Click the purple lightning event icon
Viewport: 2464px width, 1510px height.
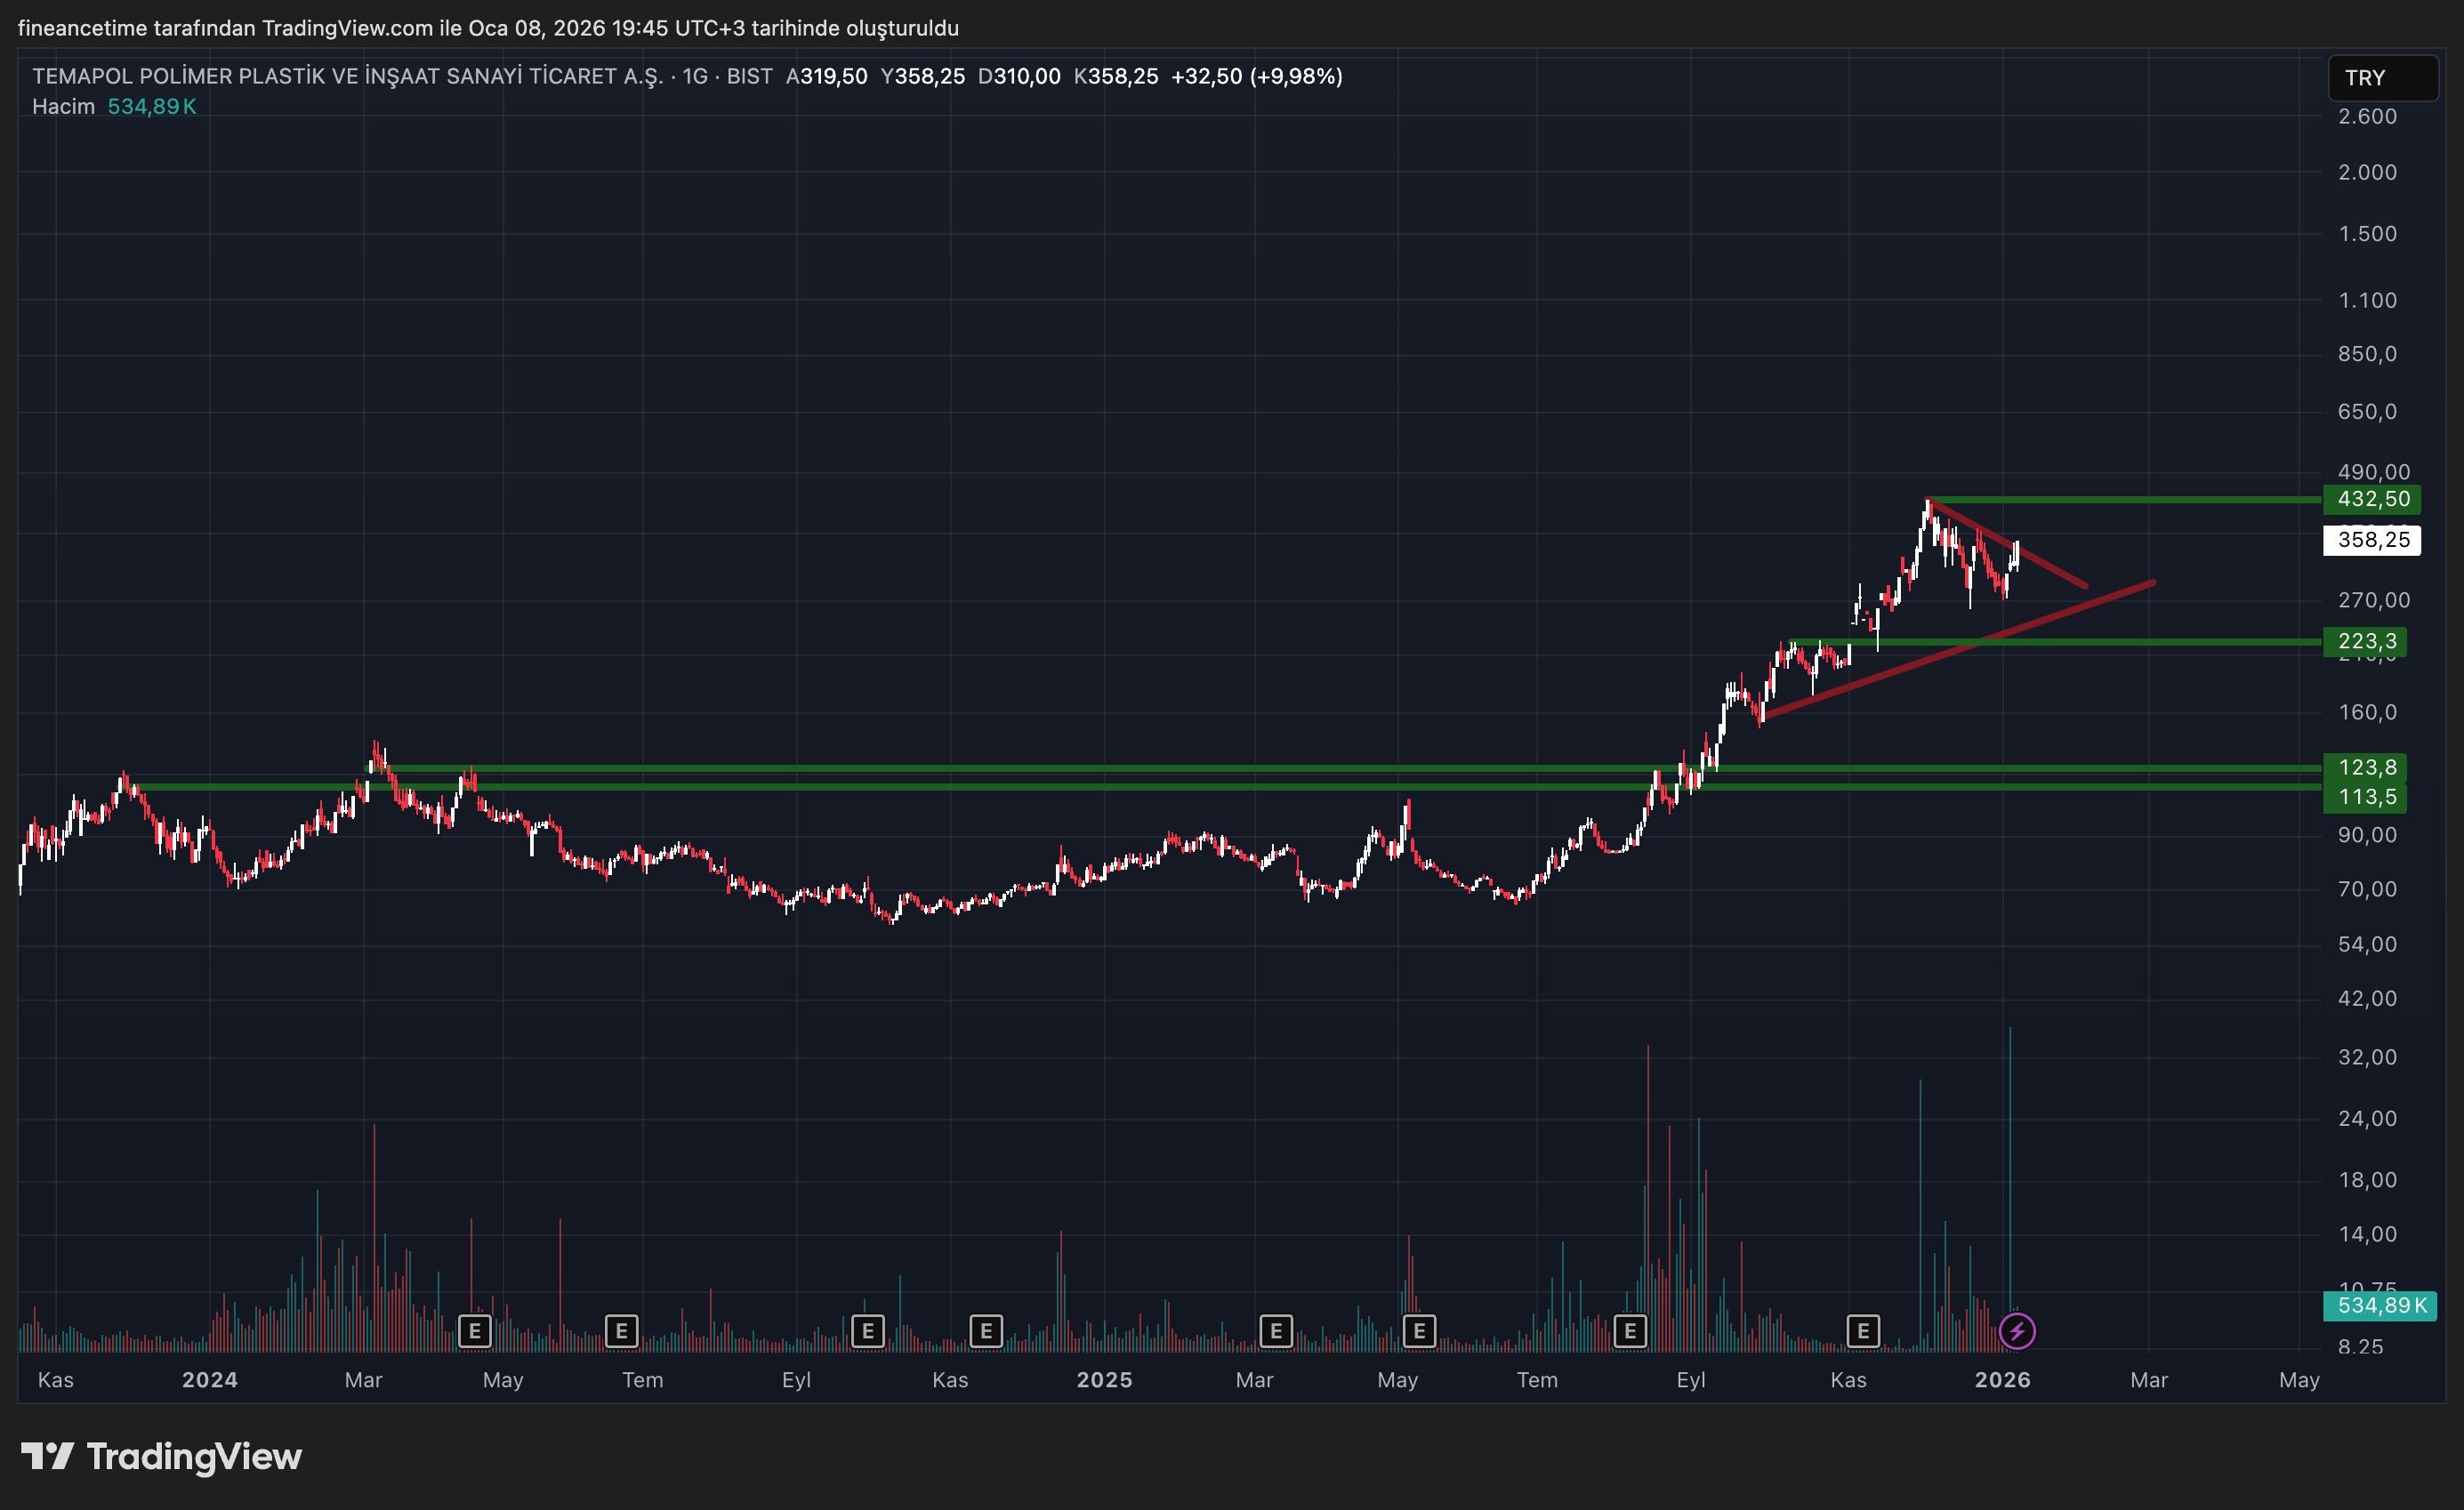(2017, 1331)
